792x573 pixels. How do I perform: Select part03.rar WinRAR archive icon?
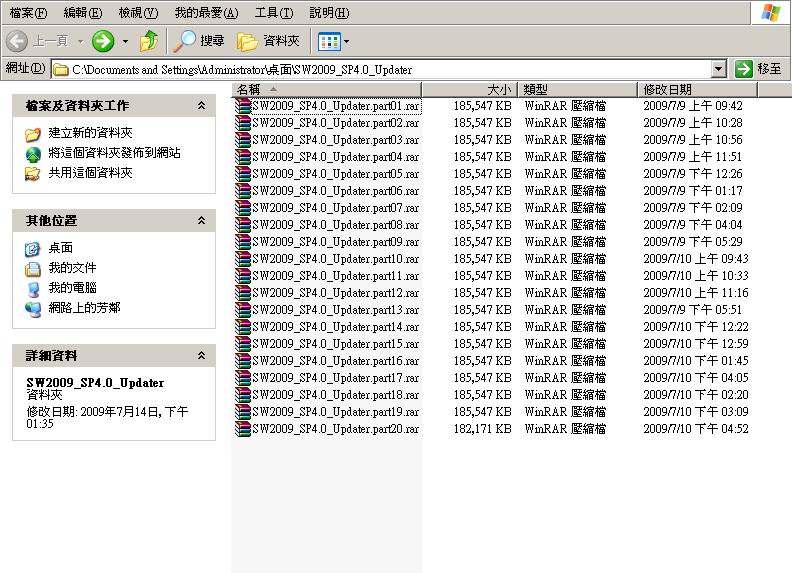pos(243,140)
